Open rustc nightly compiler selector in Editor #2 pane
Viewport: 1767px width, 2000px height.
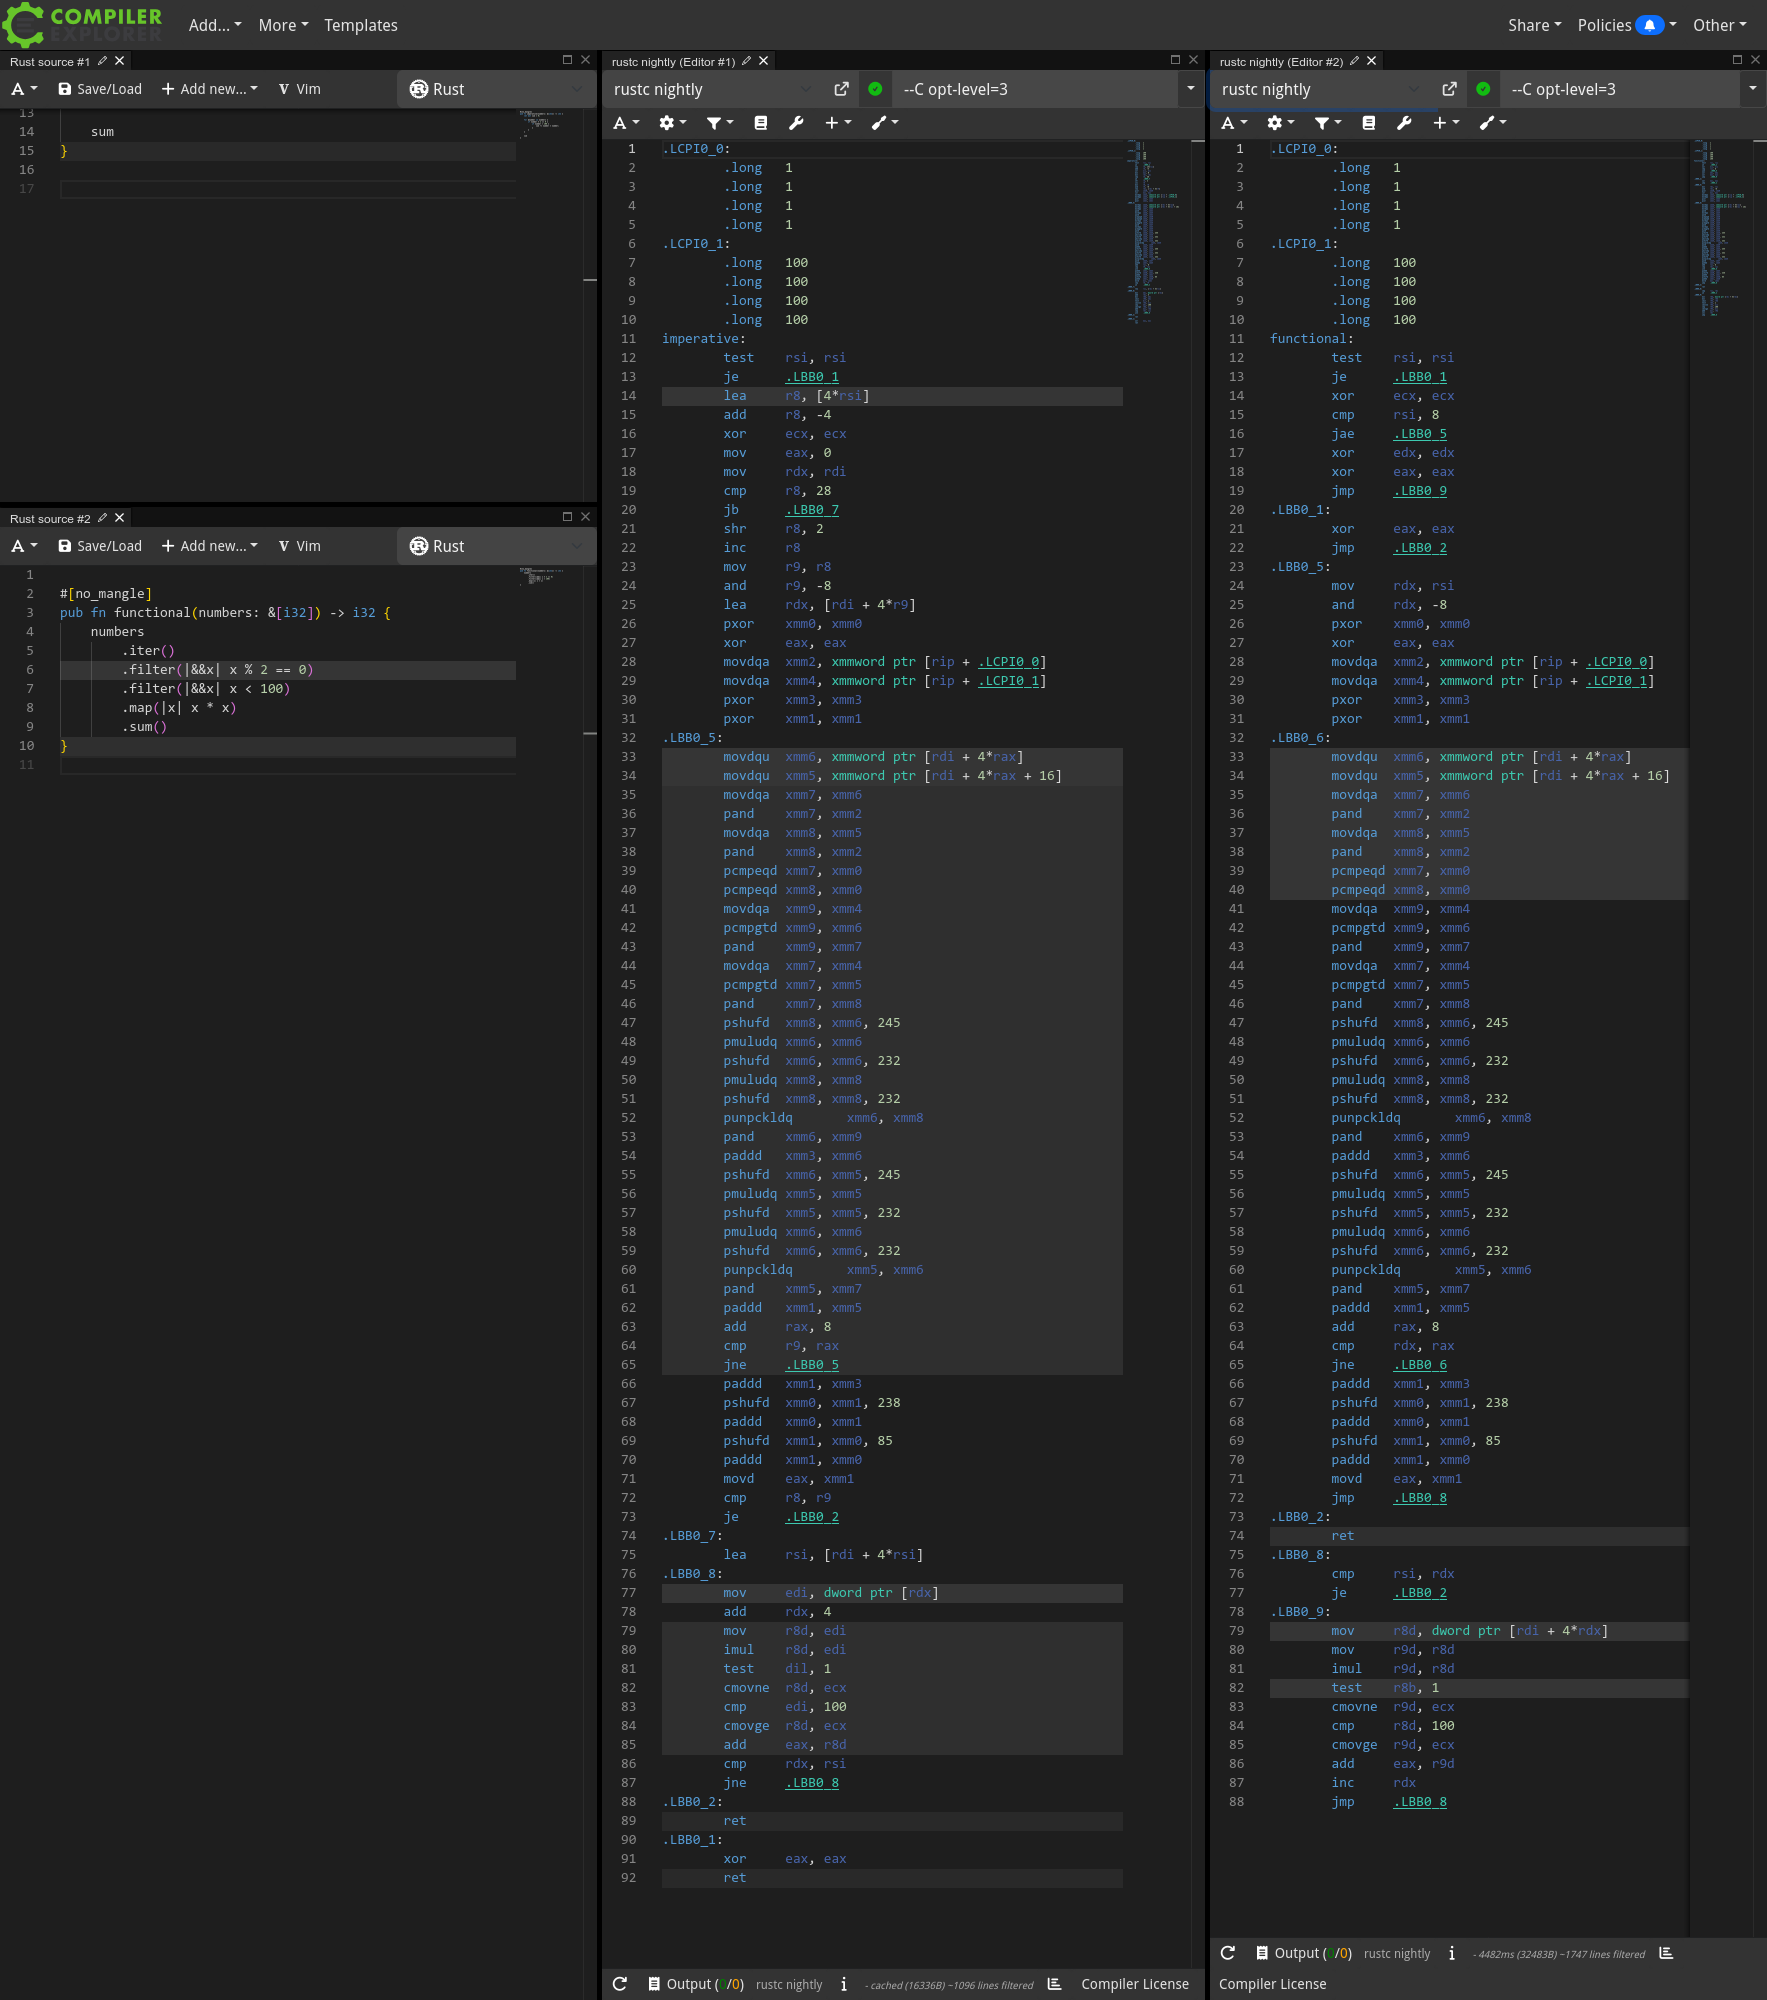coord(1320,89)
